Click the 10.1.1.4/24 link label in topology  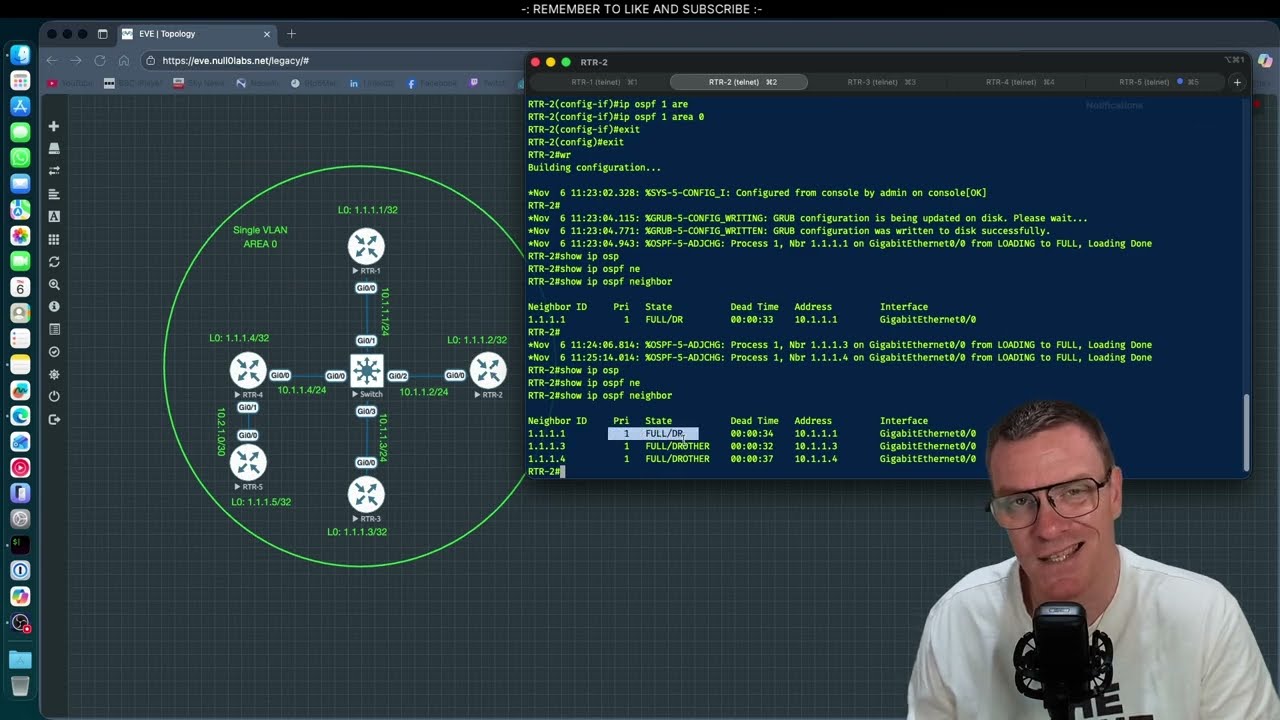[x=302, y=390]
